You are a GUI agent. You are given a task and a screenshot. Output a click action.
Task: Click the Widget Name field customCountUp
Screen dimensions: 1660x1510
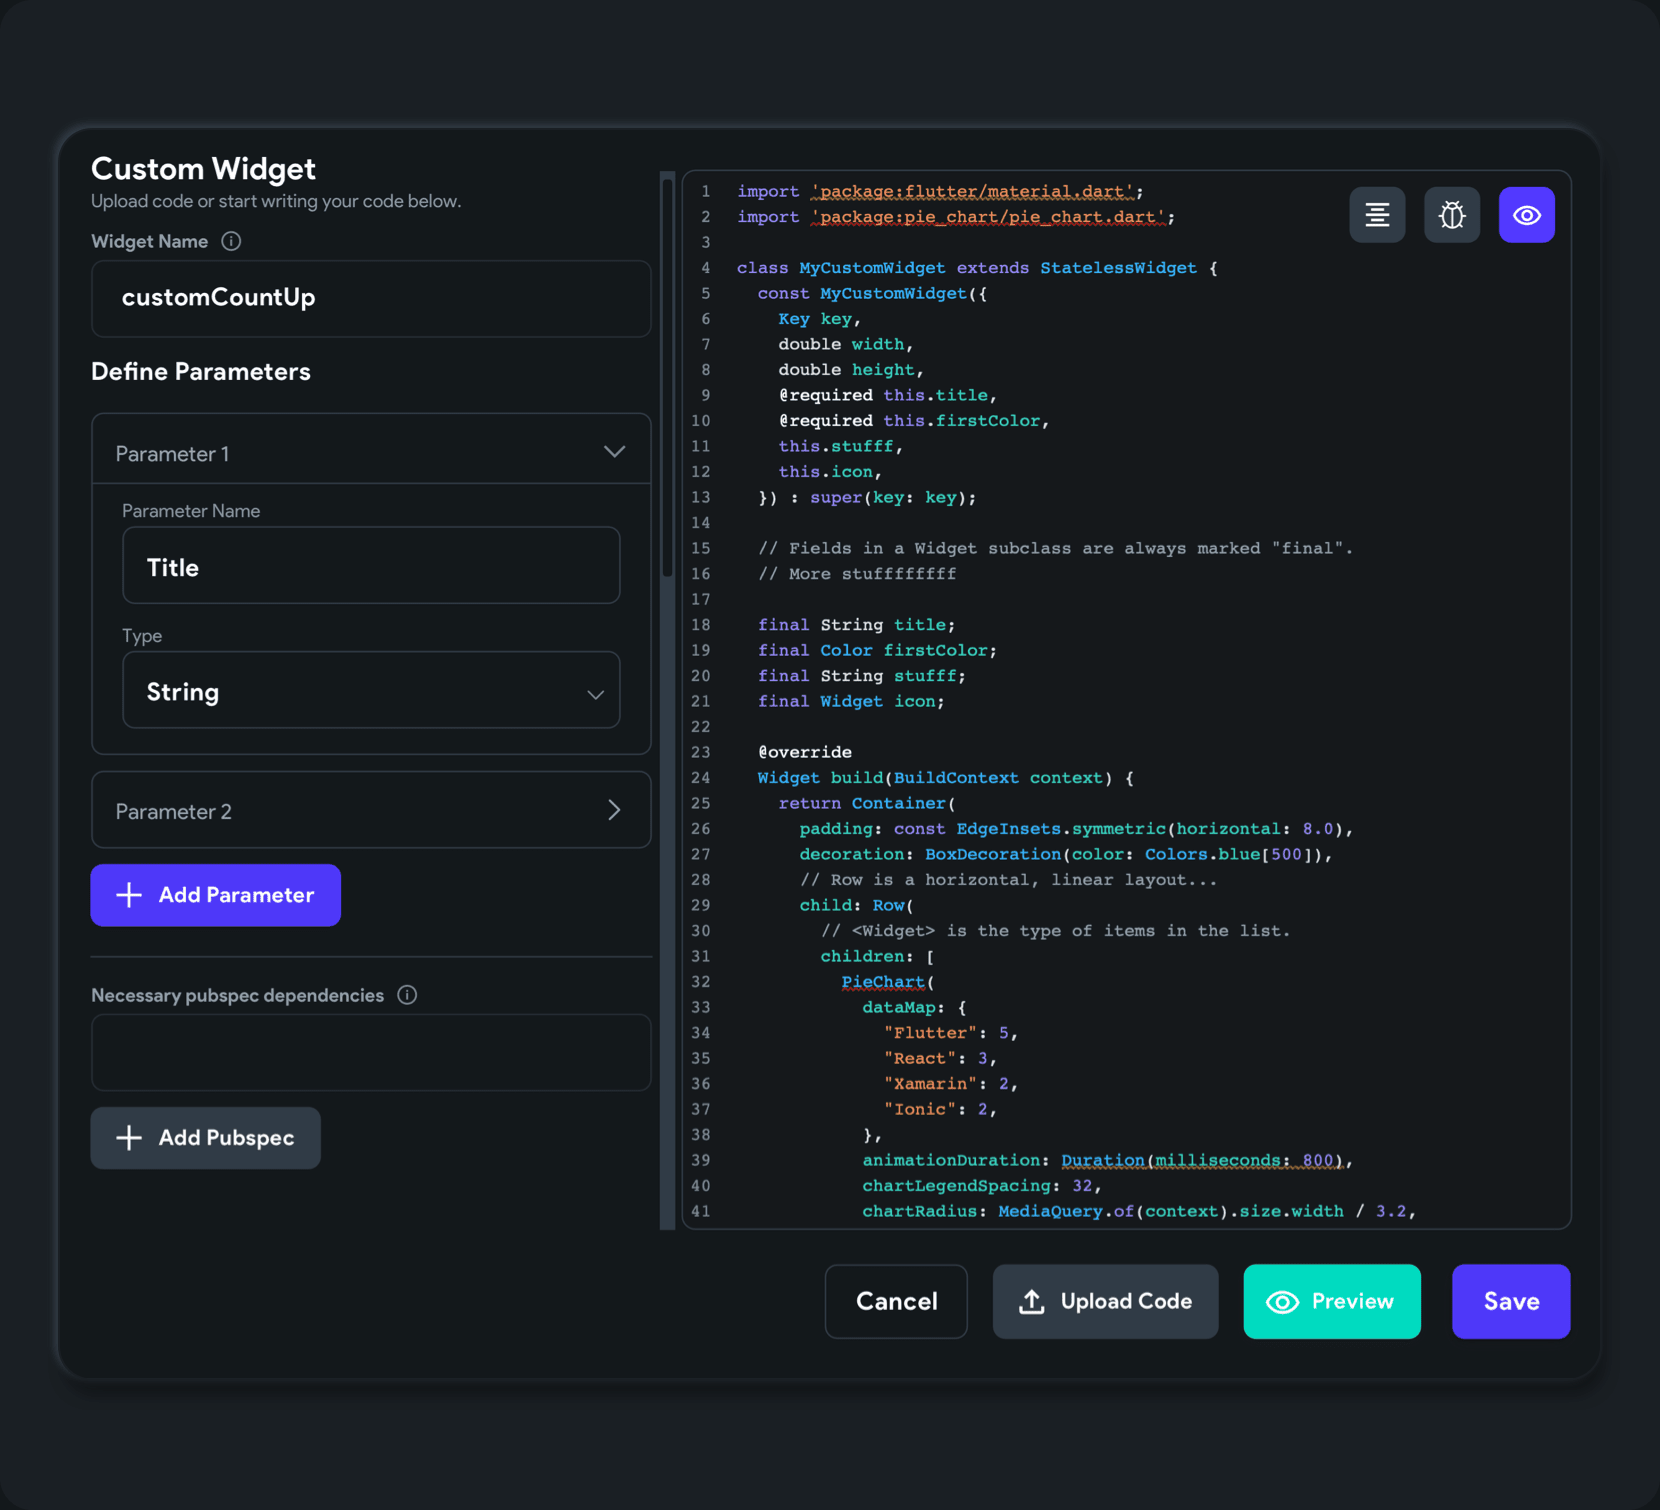click(x=371, y=298)
